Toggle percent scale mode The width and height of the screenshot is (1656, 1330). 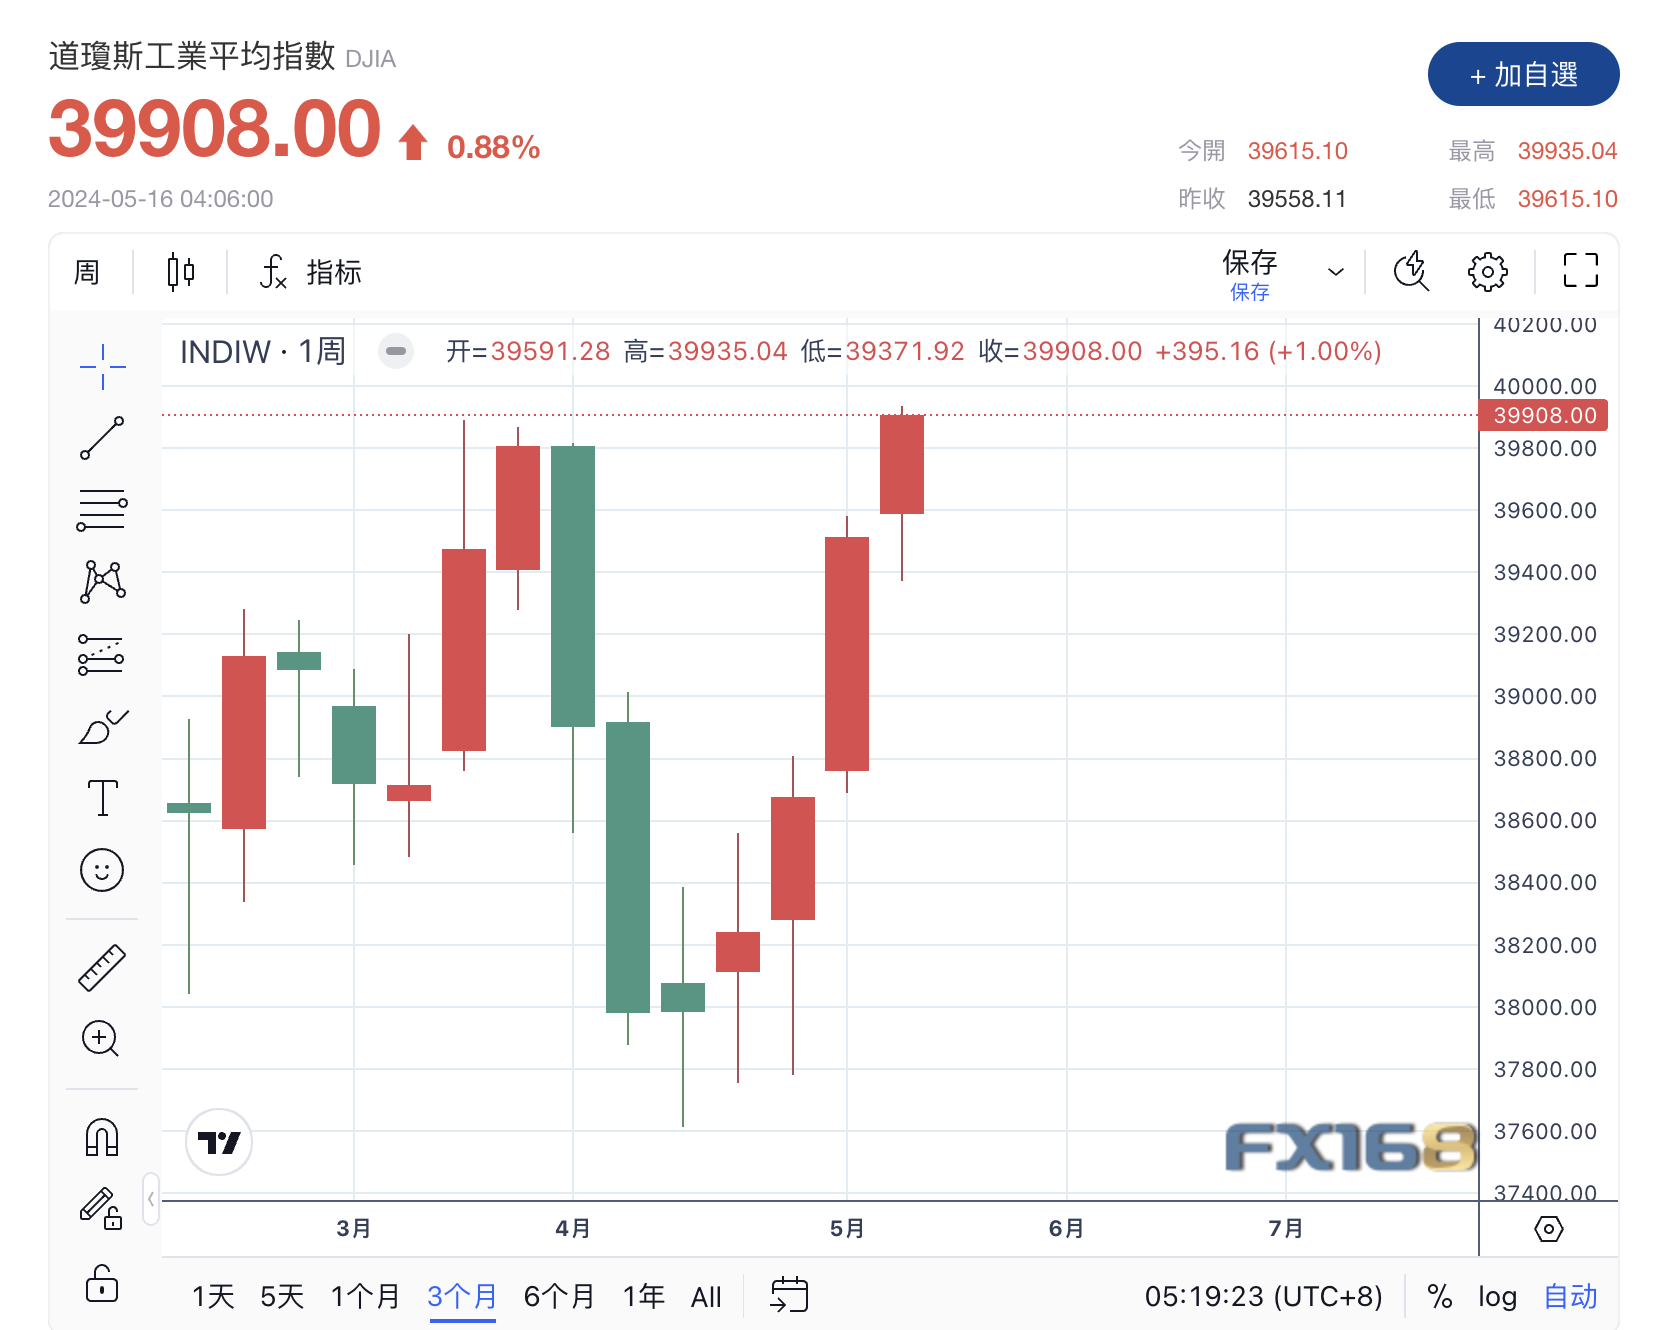pos(1439,1297)
